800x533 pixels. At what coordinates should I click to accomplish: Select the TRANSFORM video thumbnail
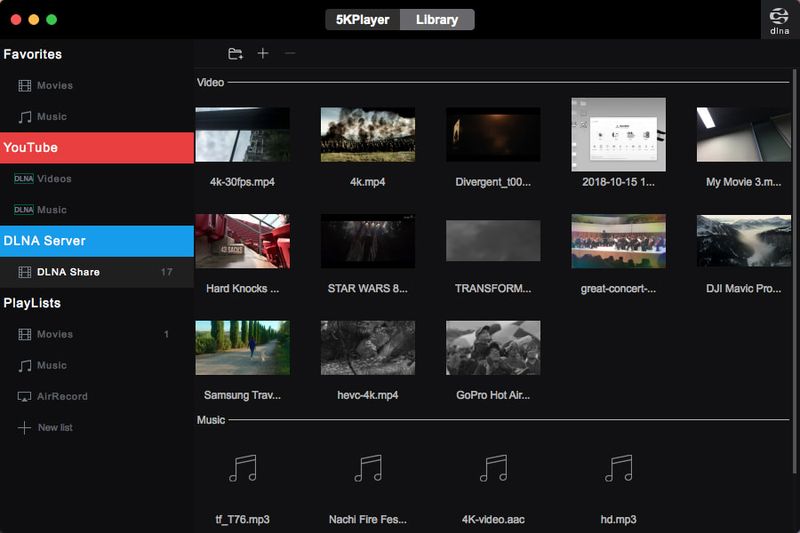[x=493, y=241]
